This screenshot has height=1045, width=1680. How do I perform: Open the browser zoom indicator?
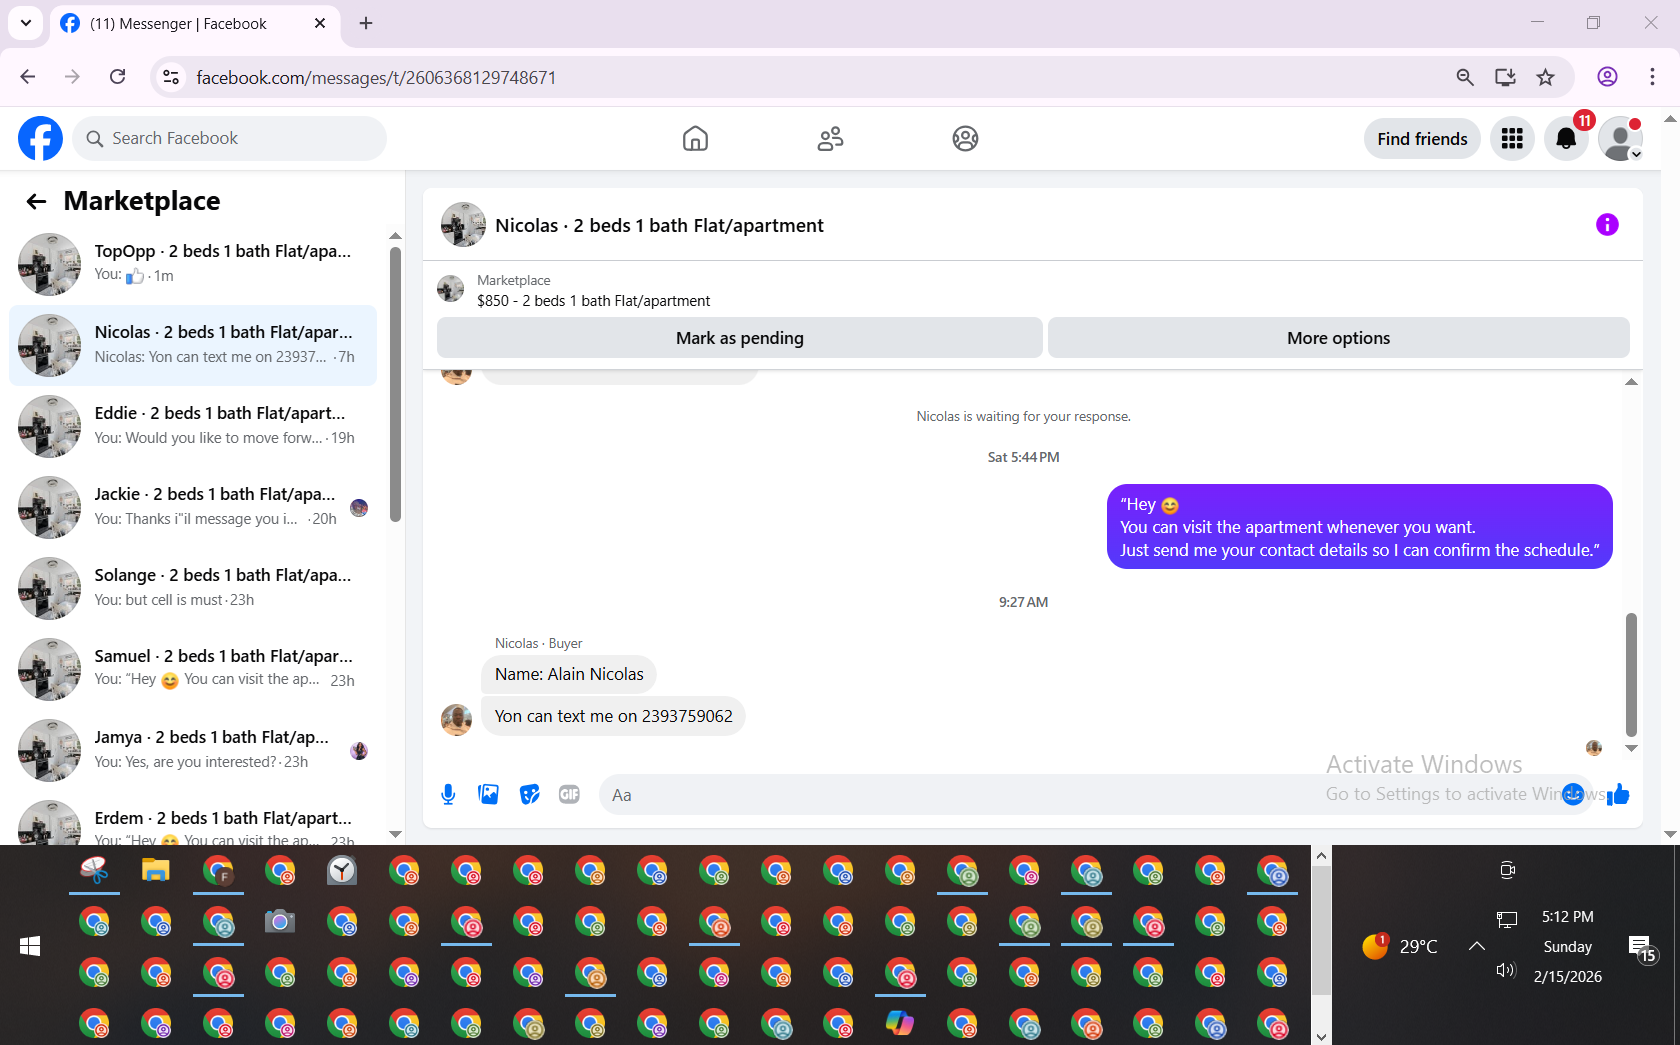tap(1465, 77)
